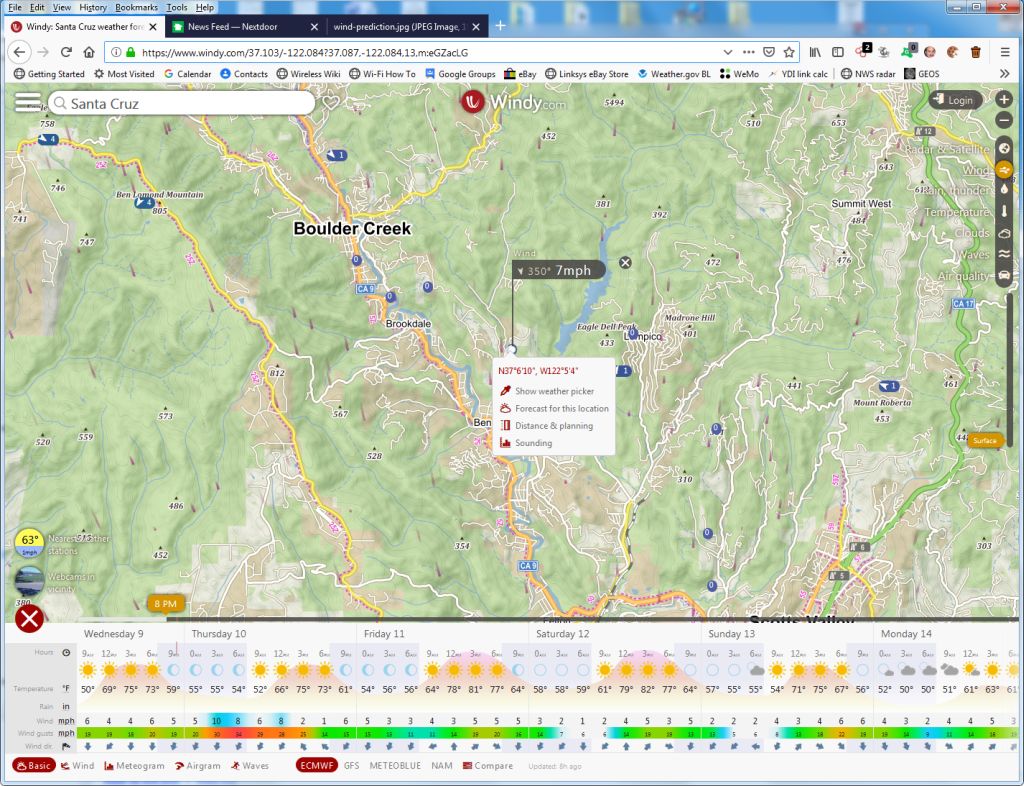This screenshot has width=1024, height=786.
Task: Zoom in the map with plus button
Action: point(1004,100)
